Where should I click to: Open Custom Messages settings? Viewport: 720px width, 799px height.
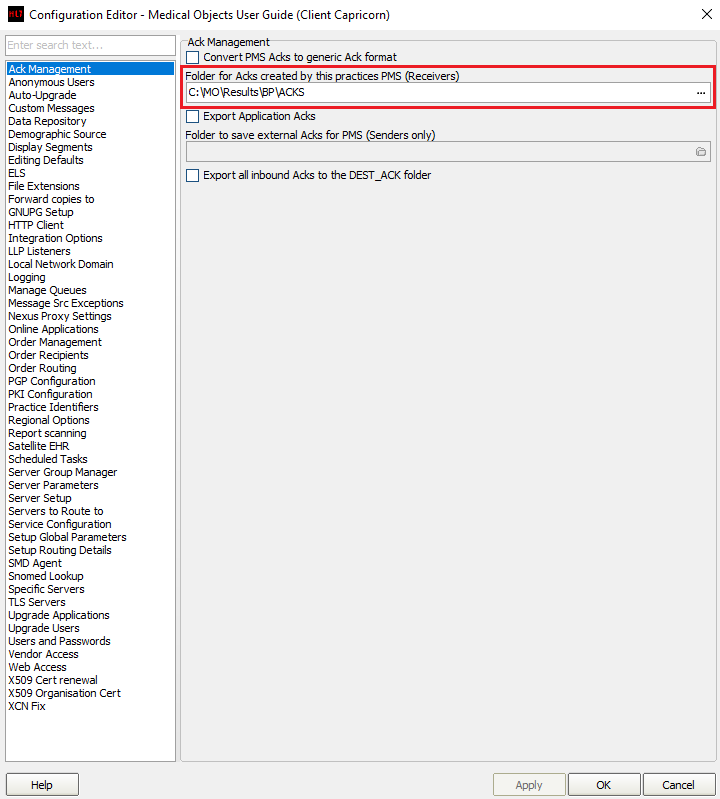tap(51, 108)
